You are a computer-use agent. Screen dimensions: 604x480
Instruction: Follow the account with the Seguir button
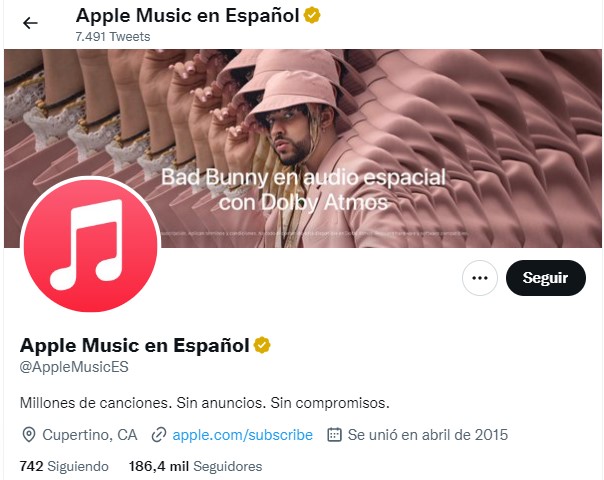pos(545,278)
